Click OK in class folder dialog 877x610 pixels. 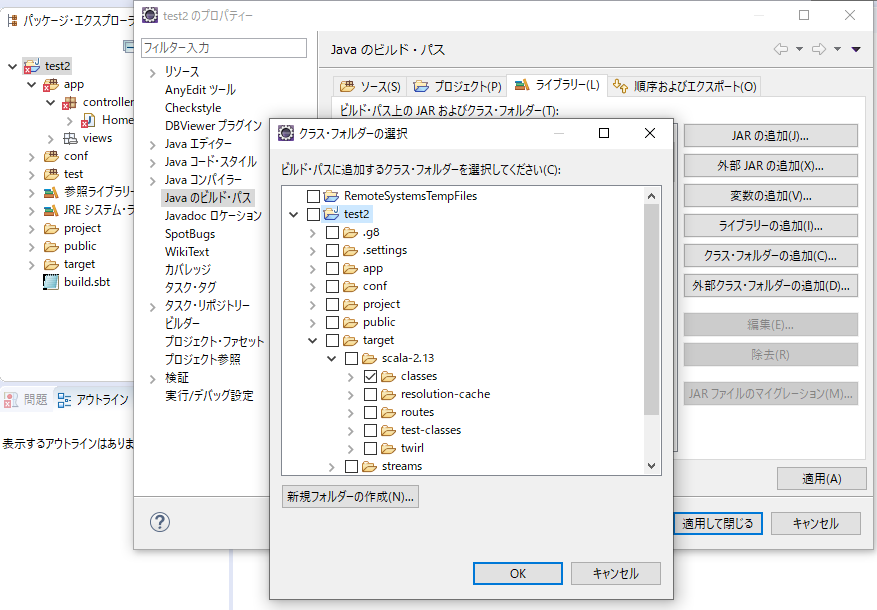[518, 574]
